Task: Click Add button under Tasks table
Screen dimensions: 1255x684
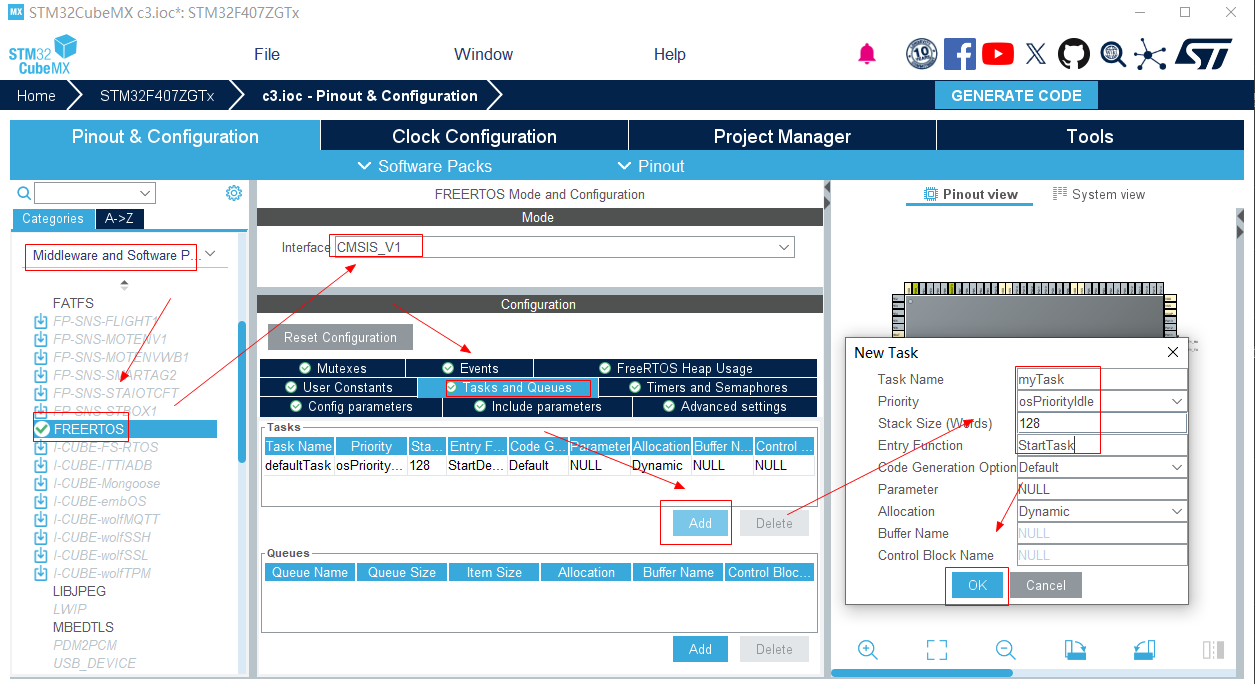Action: 700,523
